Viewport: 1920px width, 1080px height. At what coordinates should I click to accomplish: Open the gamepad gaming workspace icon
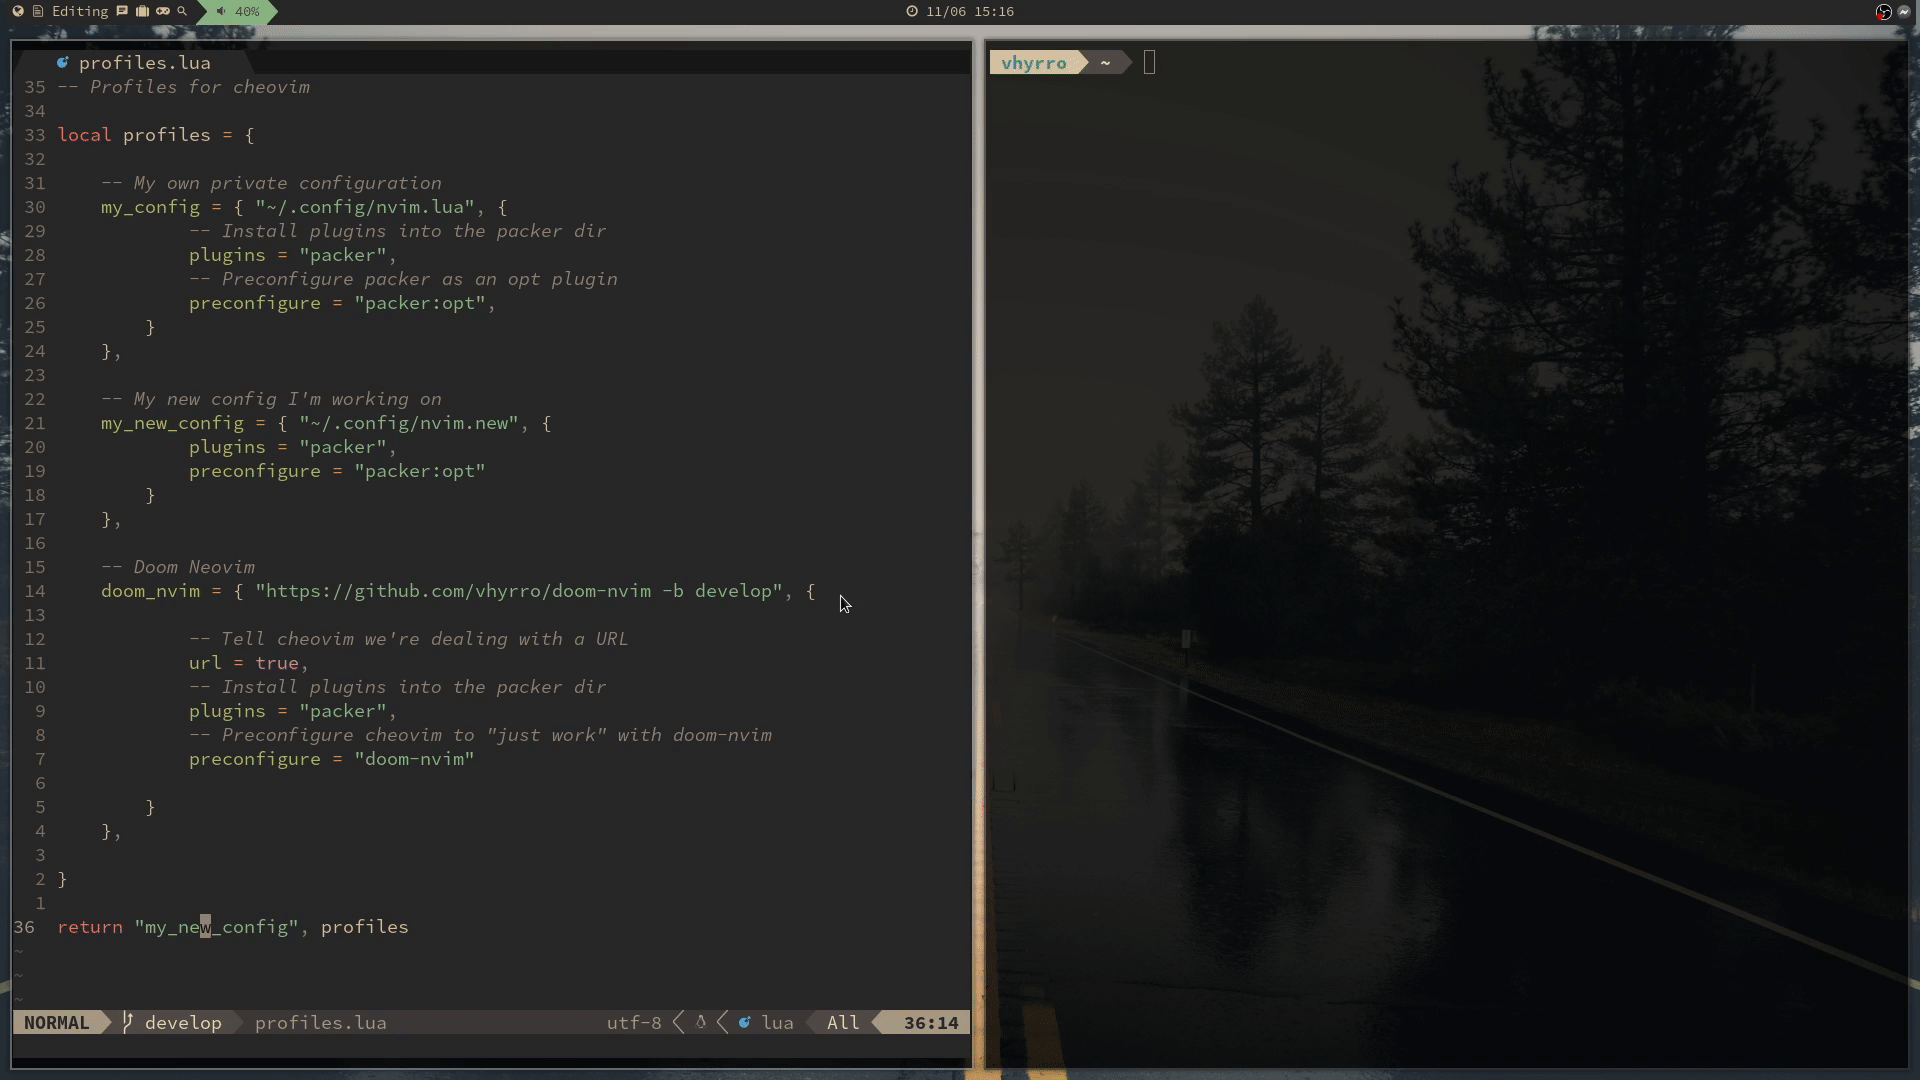pyautogui.click(x=163, y=11)
